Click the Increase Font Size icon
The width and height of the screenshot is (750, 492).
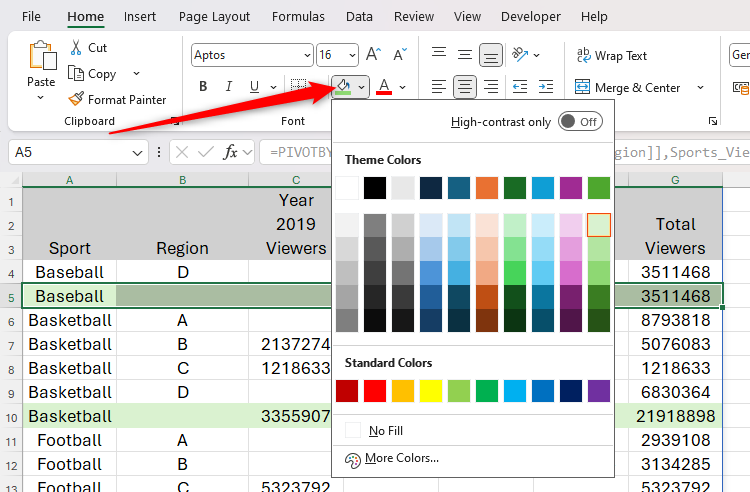click(374, 55)
